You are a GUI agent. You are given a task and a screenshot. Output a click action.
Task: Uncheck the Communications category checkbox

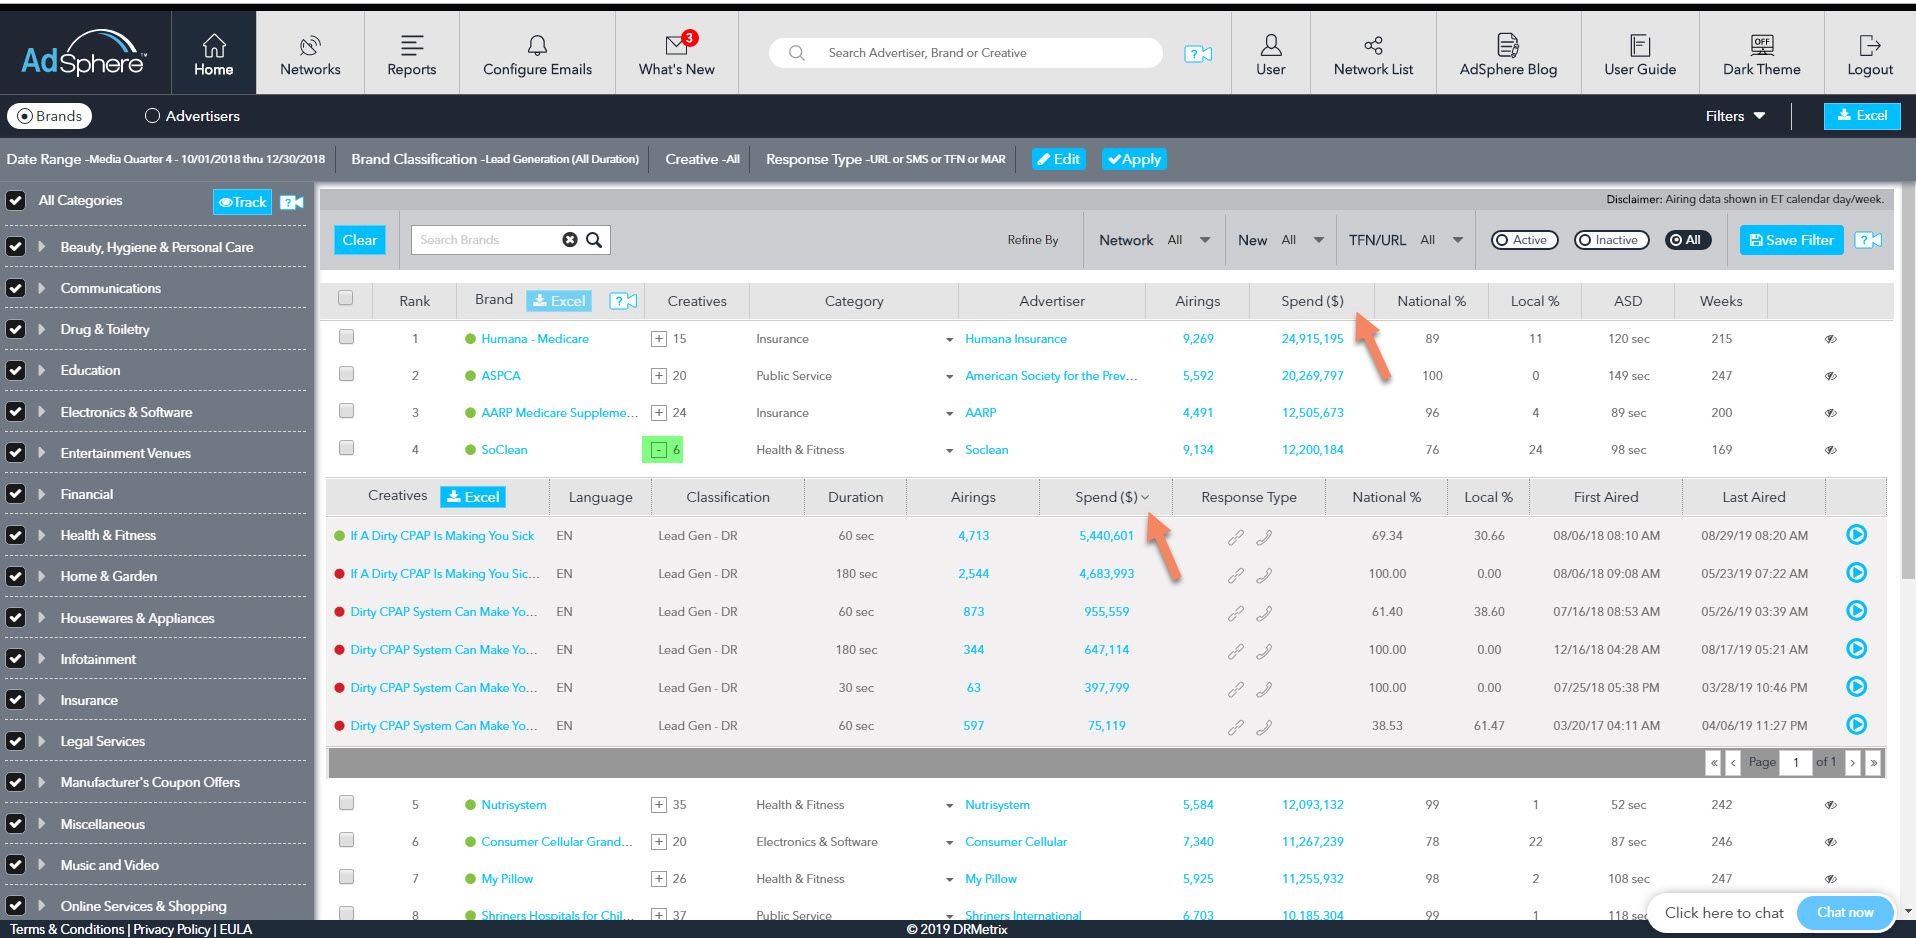(16, 288)
